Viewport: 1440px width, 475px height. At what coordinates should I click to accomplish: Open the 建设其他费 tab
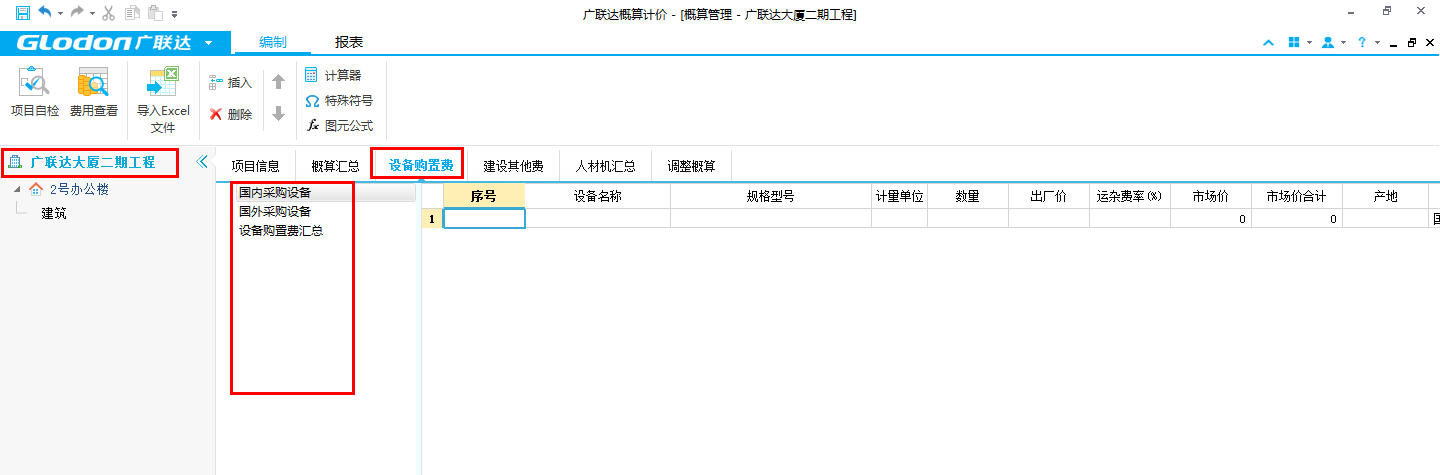pyautogui.click(x=513, y=166)
